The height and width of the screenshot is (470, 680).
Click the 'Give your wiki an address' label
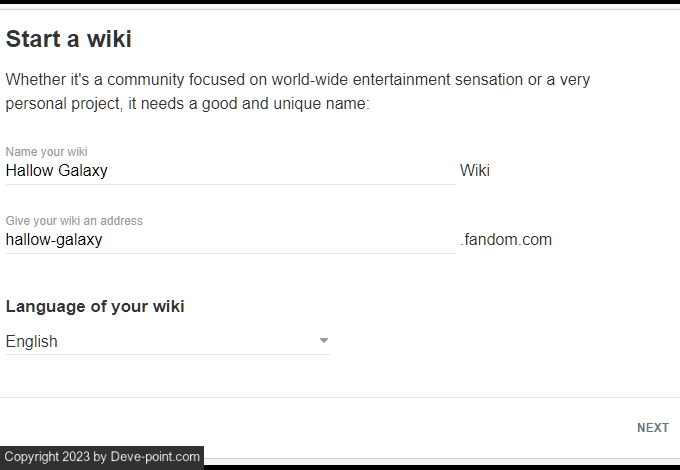point(74,221)
